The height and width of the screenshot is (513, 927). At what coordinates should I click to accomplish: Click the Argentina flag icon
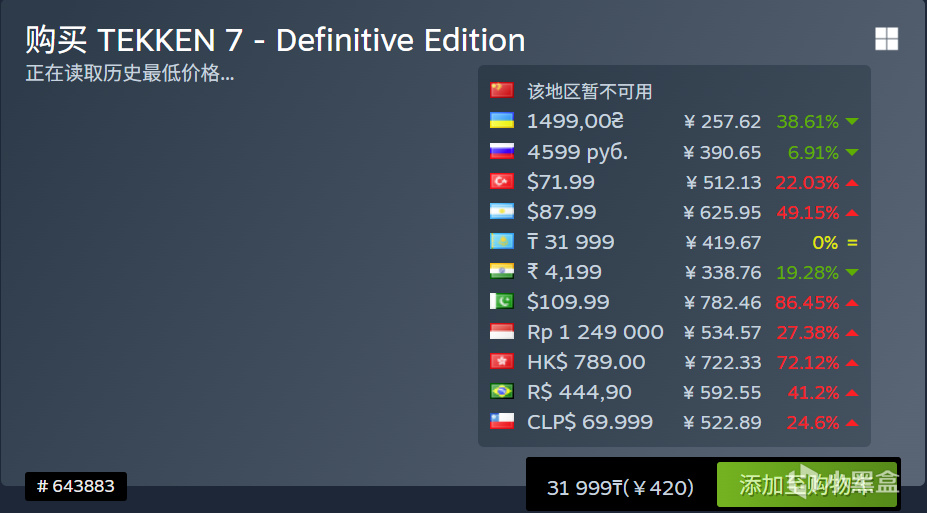501,212
